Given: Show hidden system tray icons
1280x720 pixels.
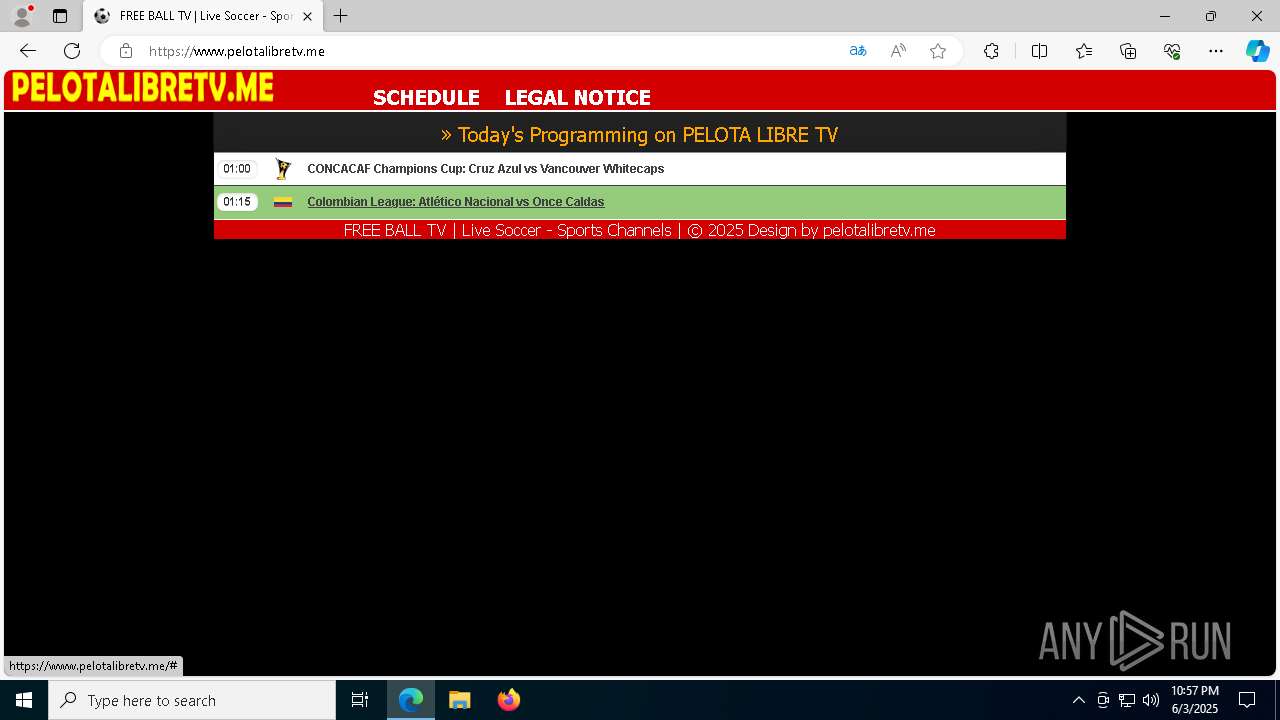Looking at the screenshot, I should (x=1078, y=700).
